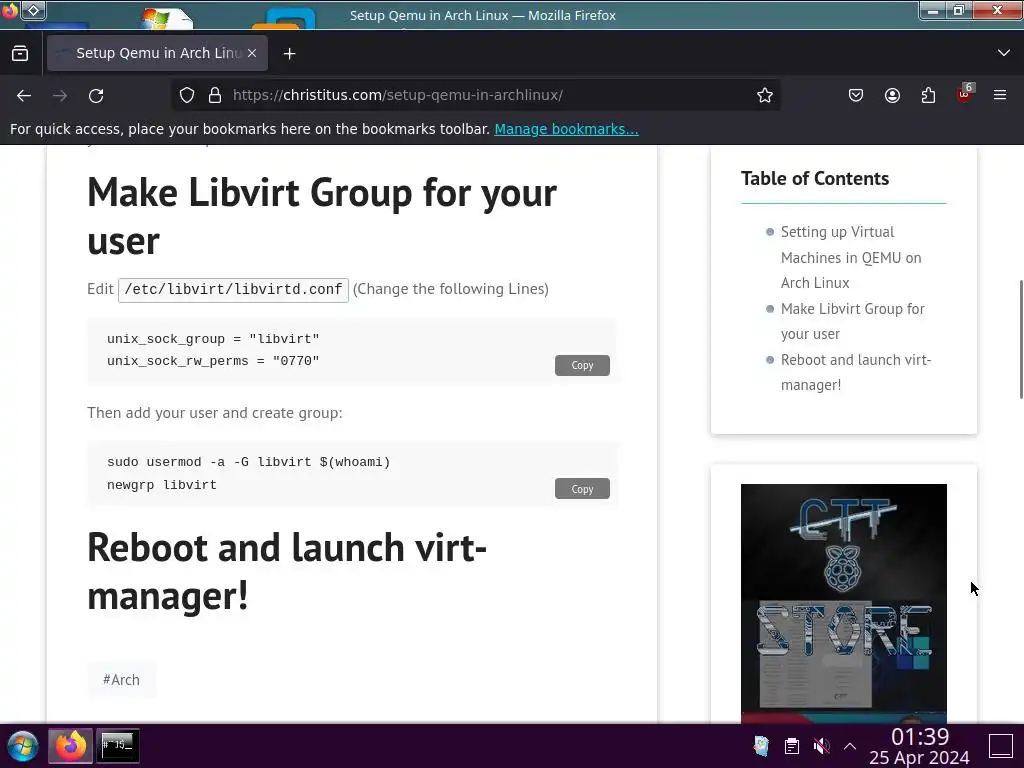Click the /etc/libvirt/libvirtd.conf inline code
This screenshot has width=1024, height=768.
[233, 289]
